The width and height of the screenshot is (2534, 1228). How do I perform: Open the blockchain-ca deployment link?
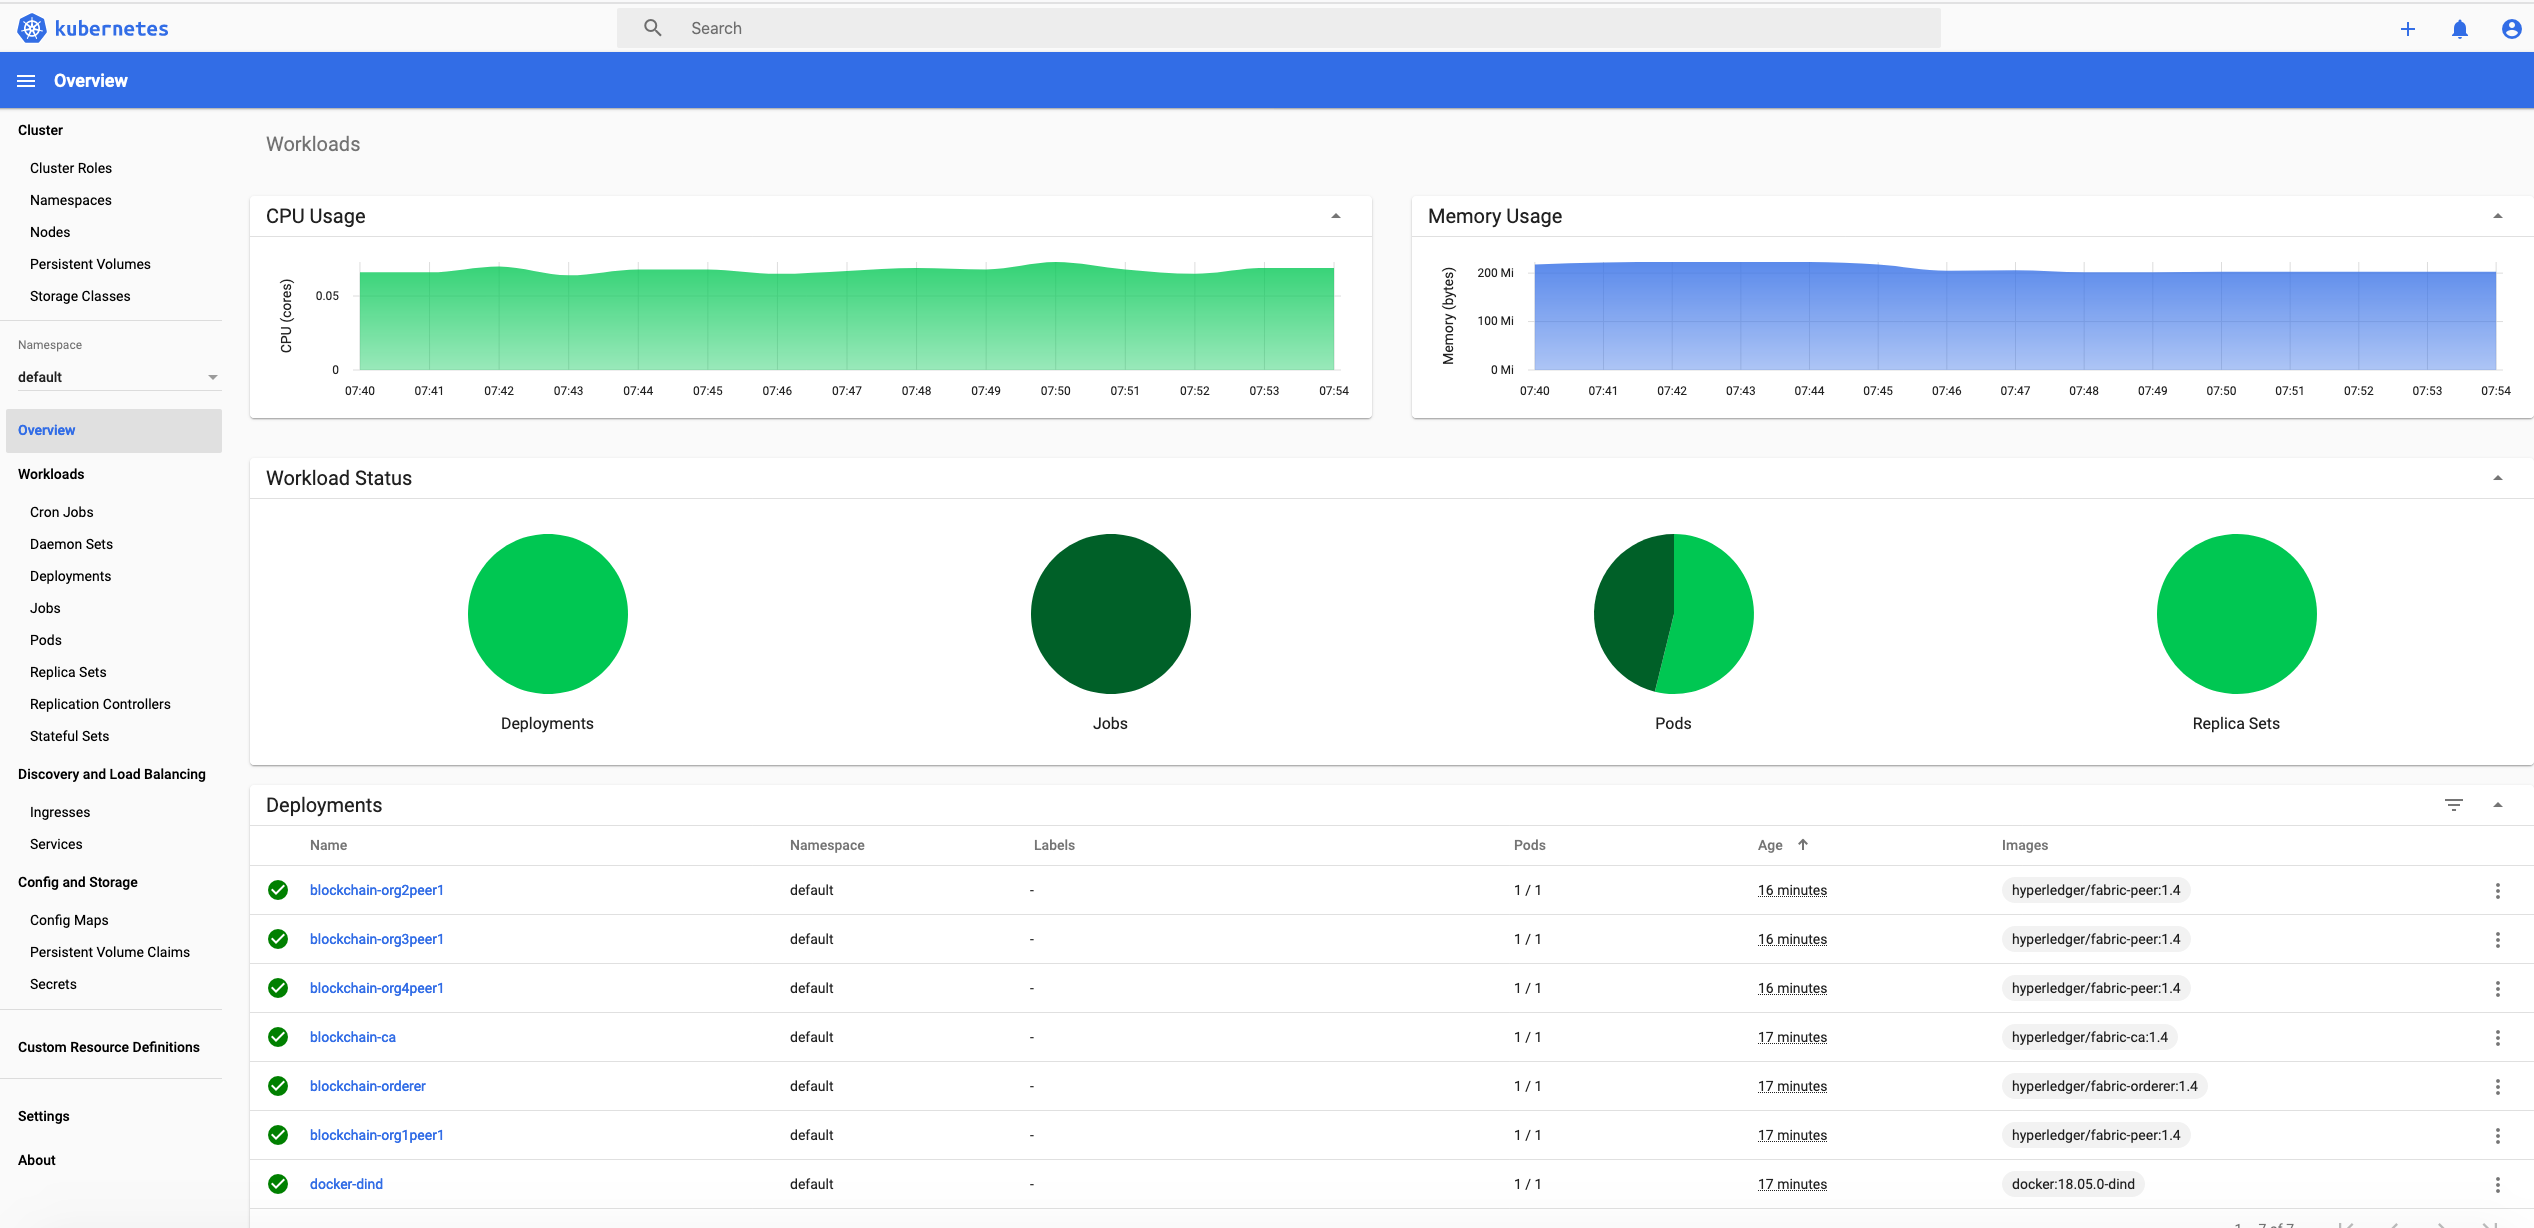coord(352,1037)
